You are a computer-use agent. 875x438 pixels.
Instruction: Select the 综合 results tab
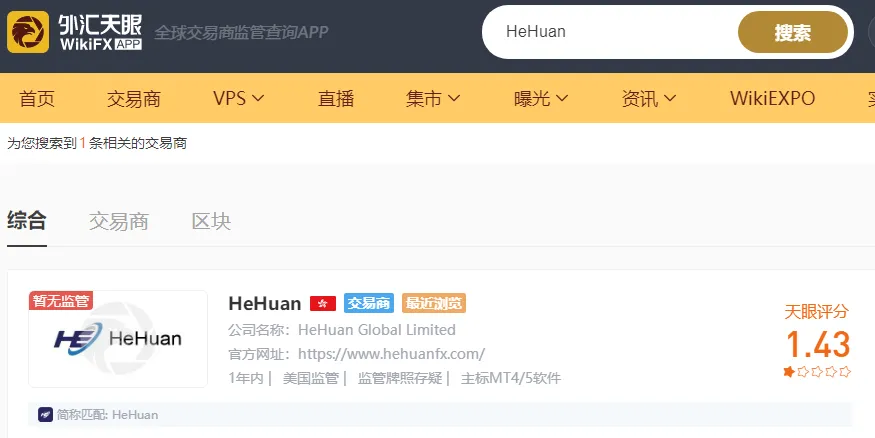coord(27,221)
